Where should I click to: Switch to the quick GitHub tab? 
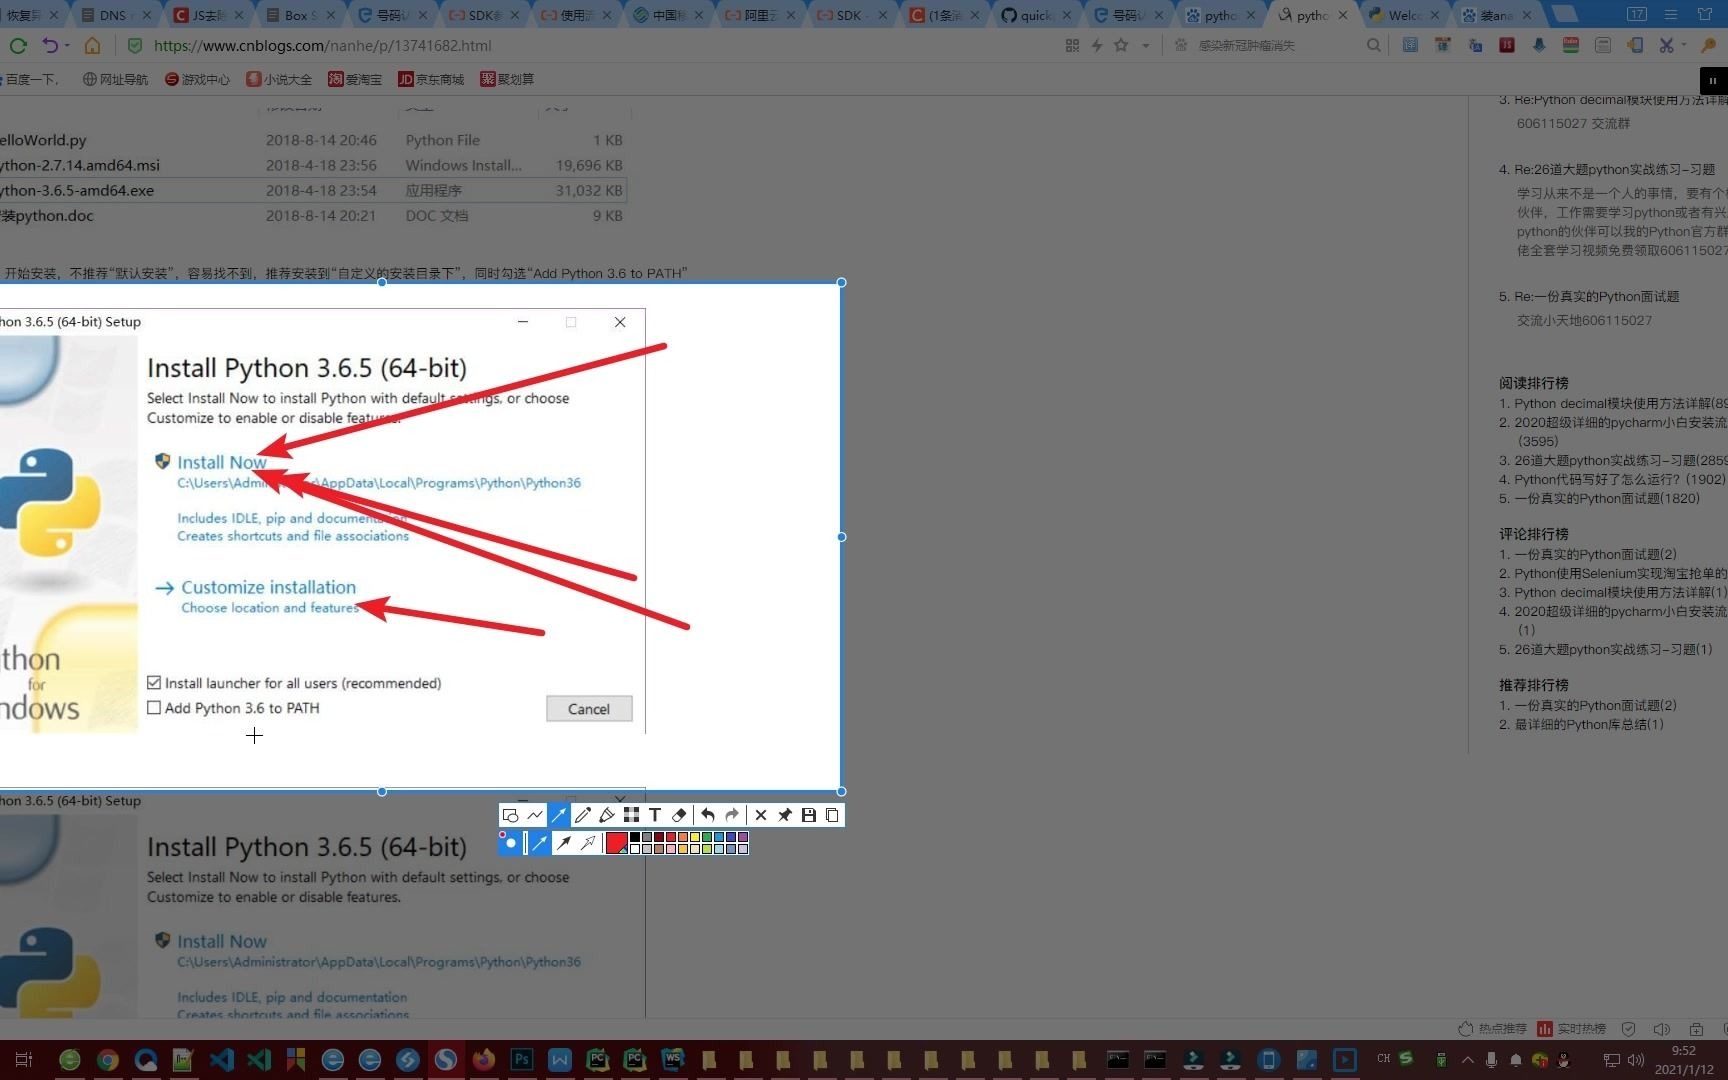[x=1036, y=15]
